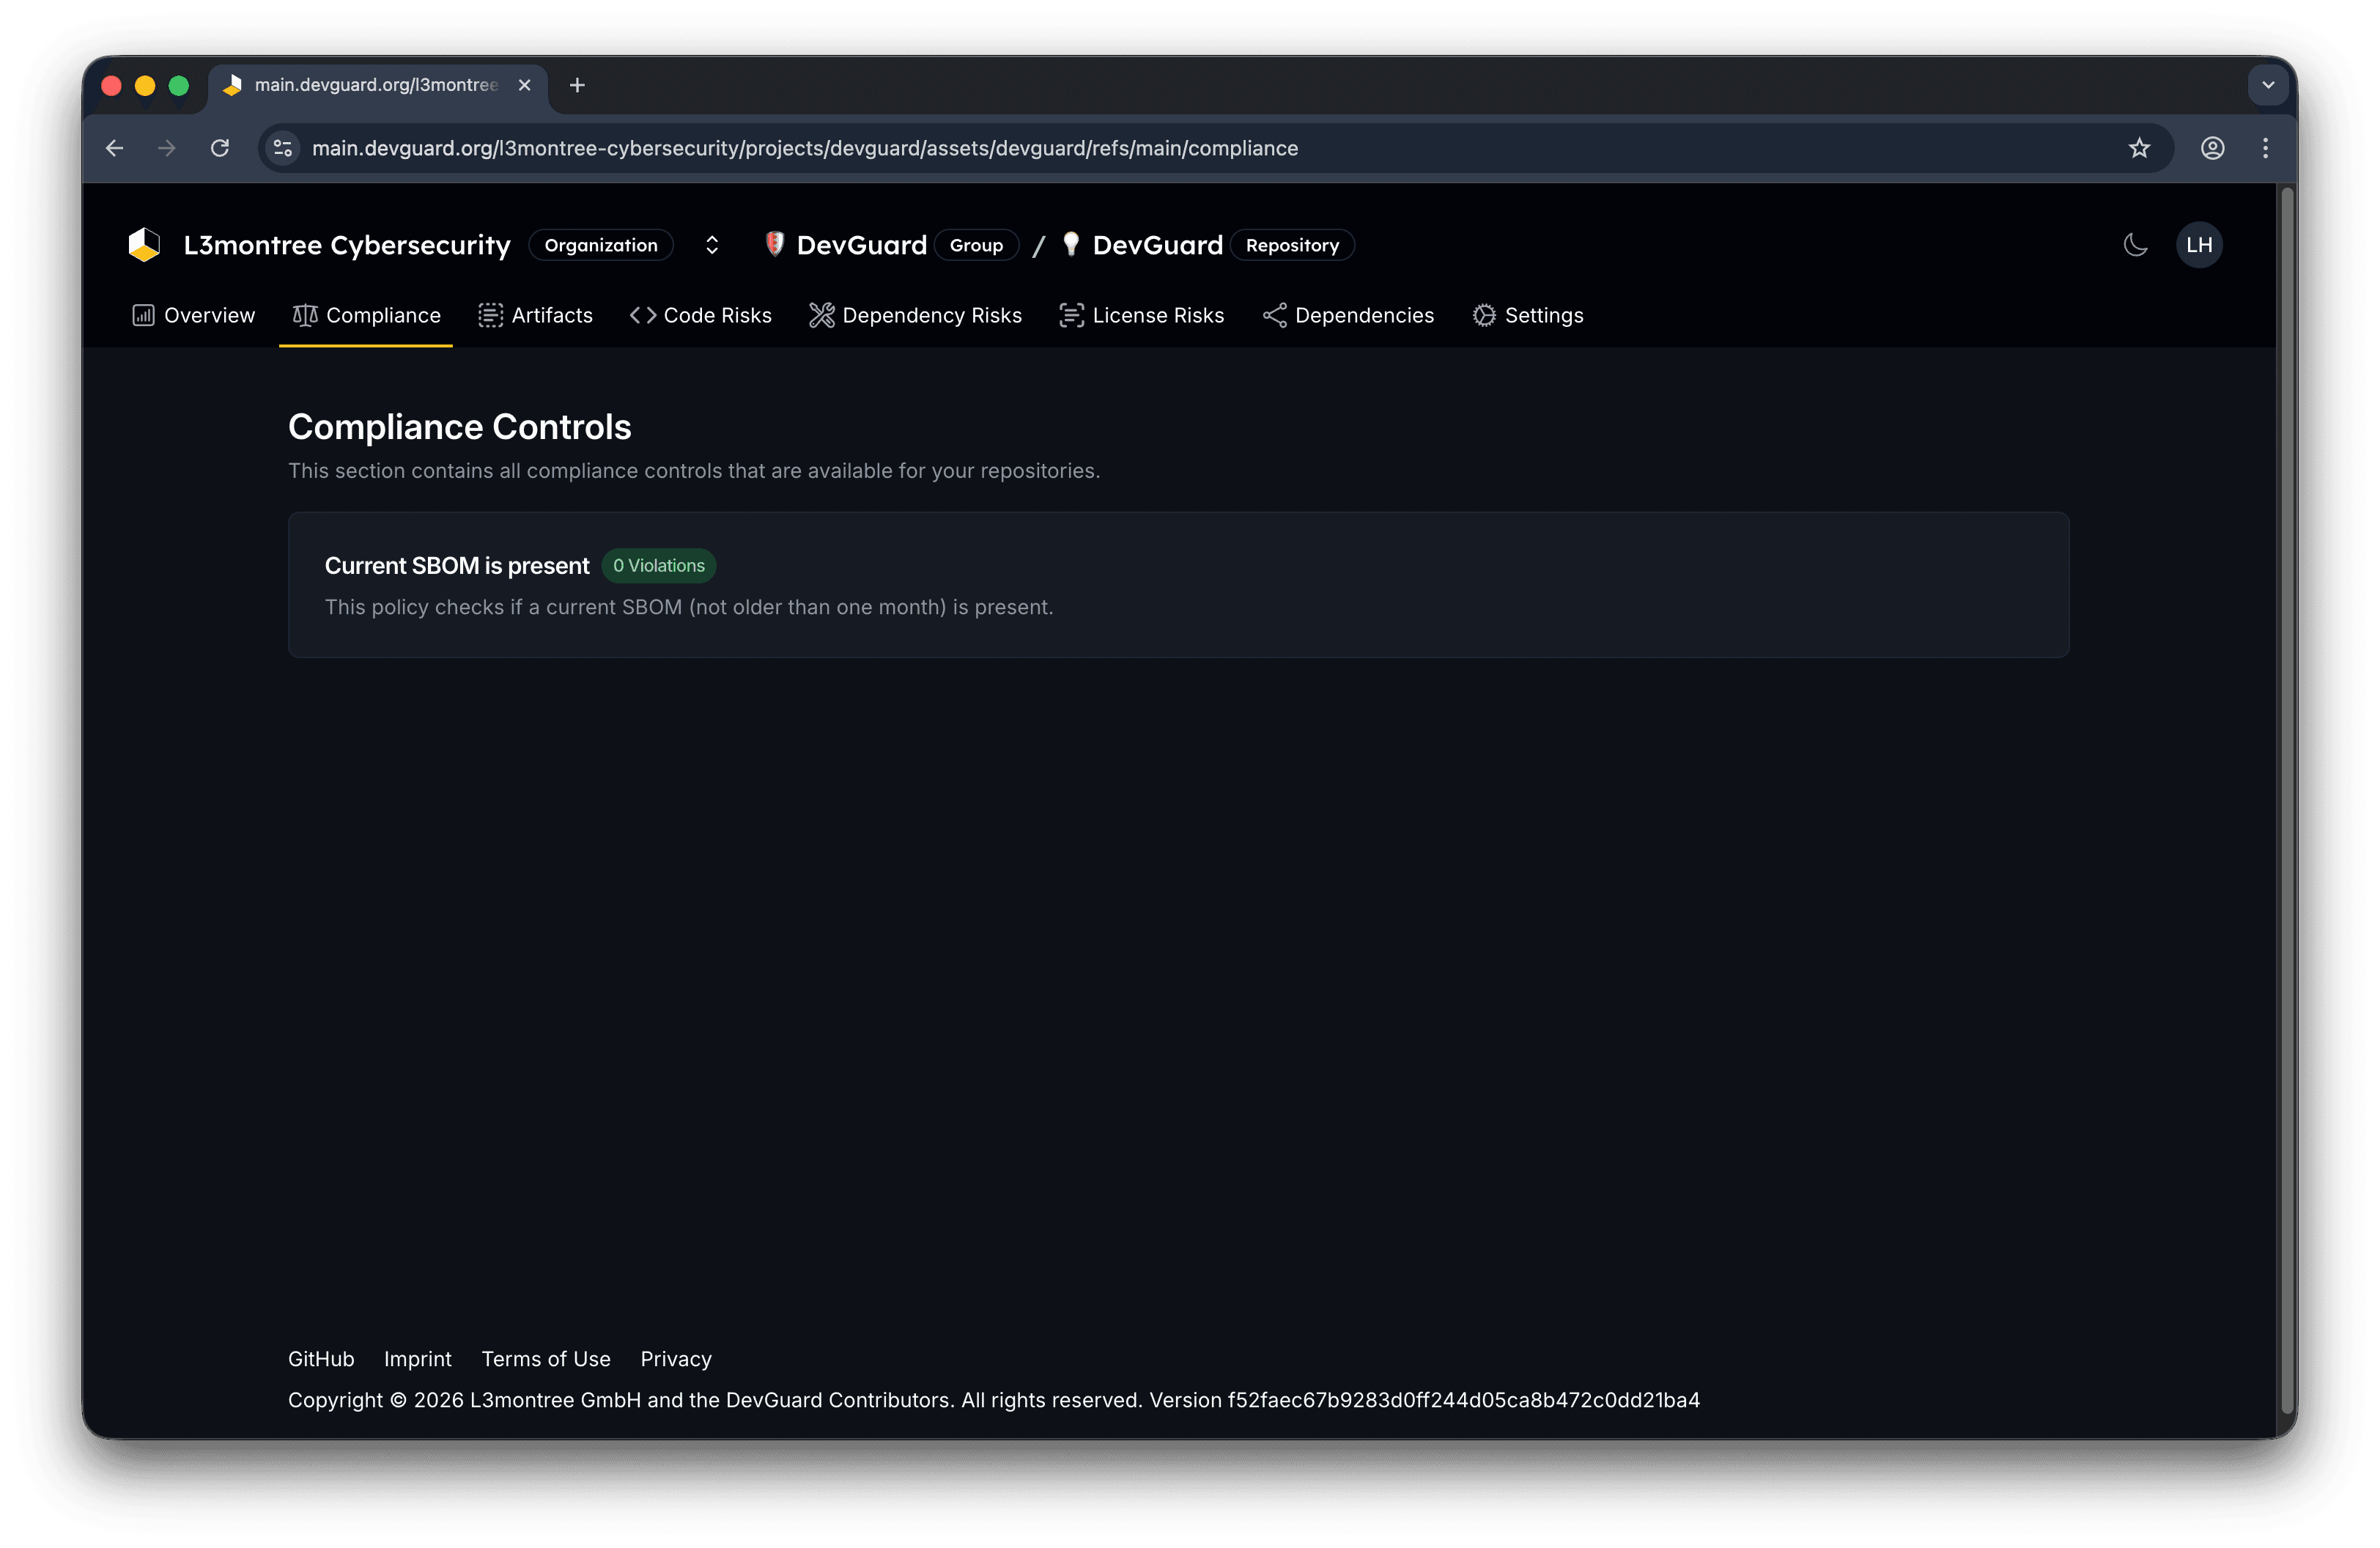Screen dimensions: 2380x1548
Task: Toggle dark mode with the moon icon
Action: coord(2135,244)
